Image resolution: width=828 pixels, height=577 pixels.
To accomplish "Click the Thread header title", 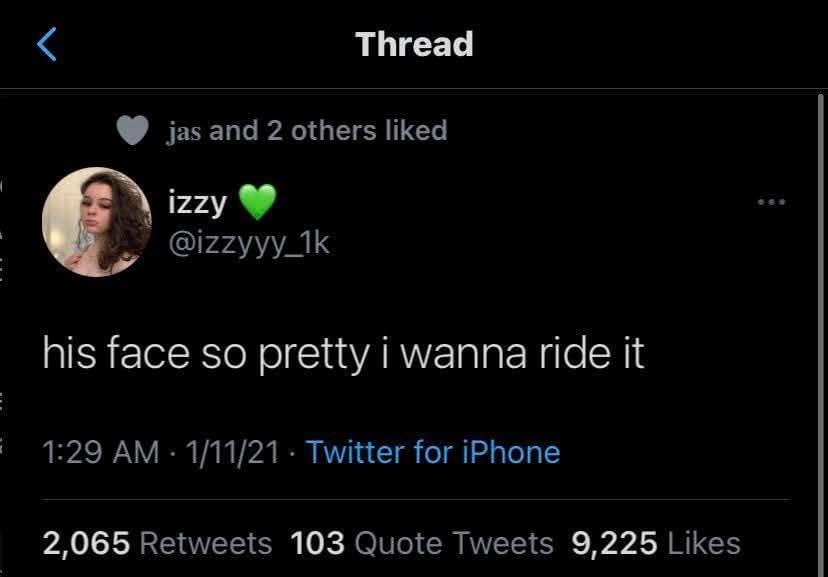I will click(414, 44).
